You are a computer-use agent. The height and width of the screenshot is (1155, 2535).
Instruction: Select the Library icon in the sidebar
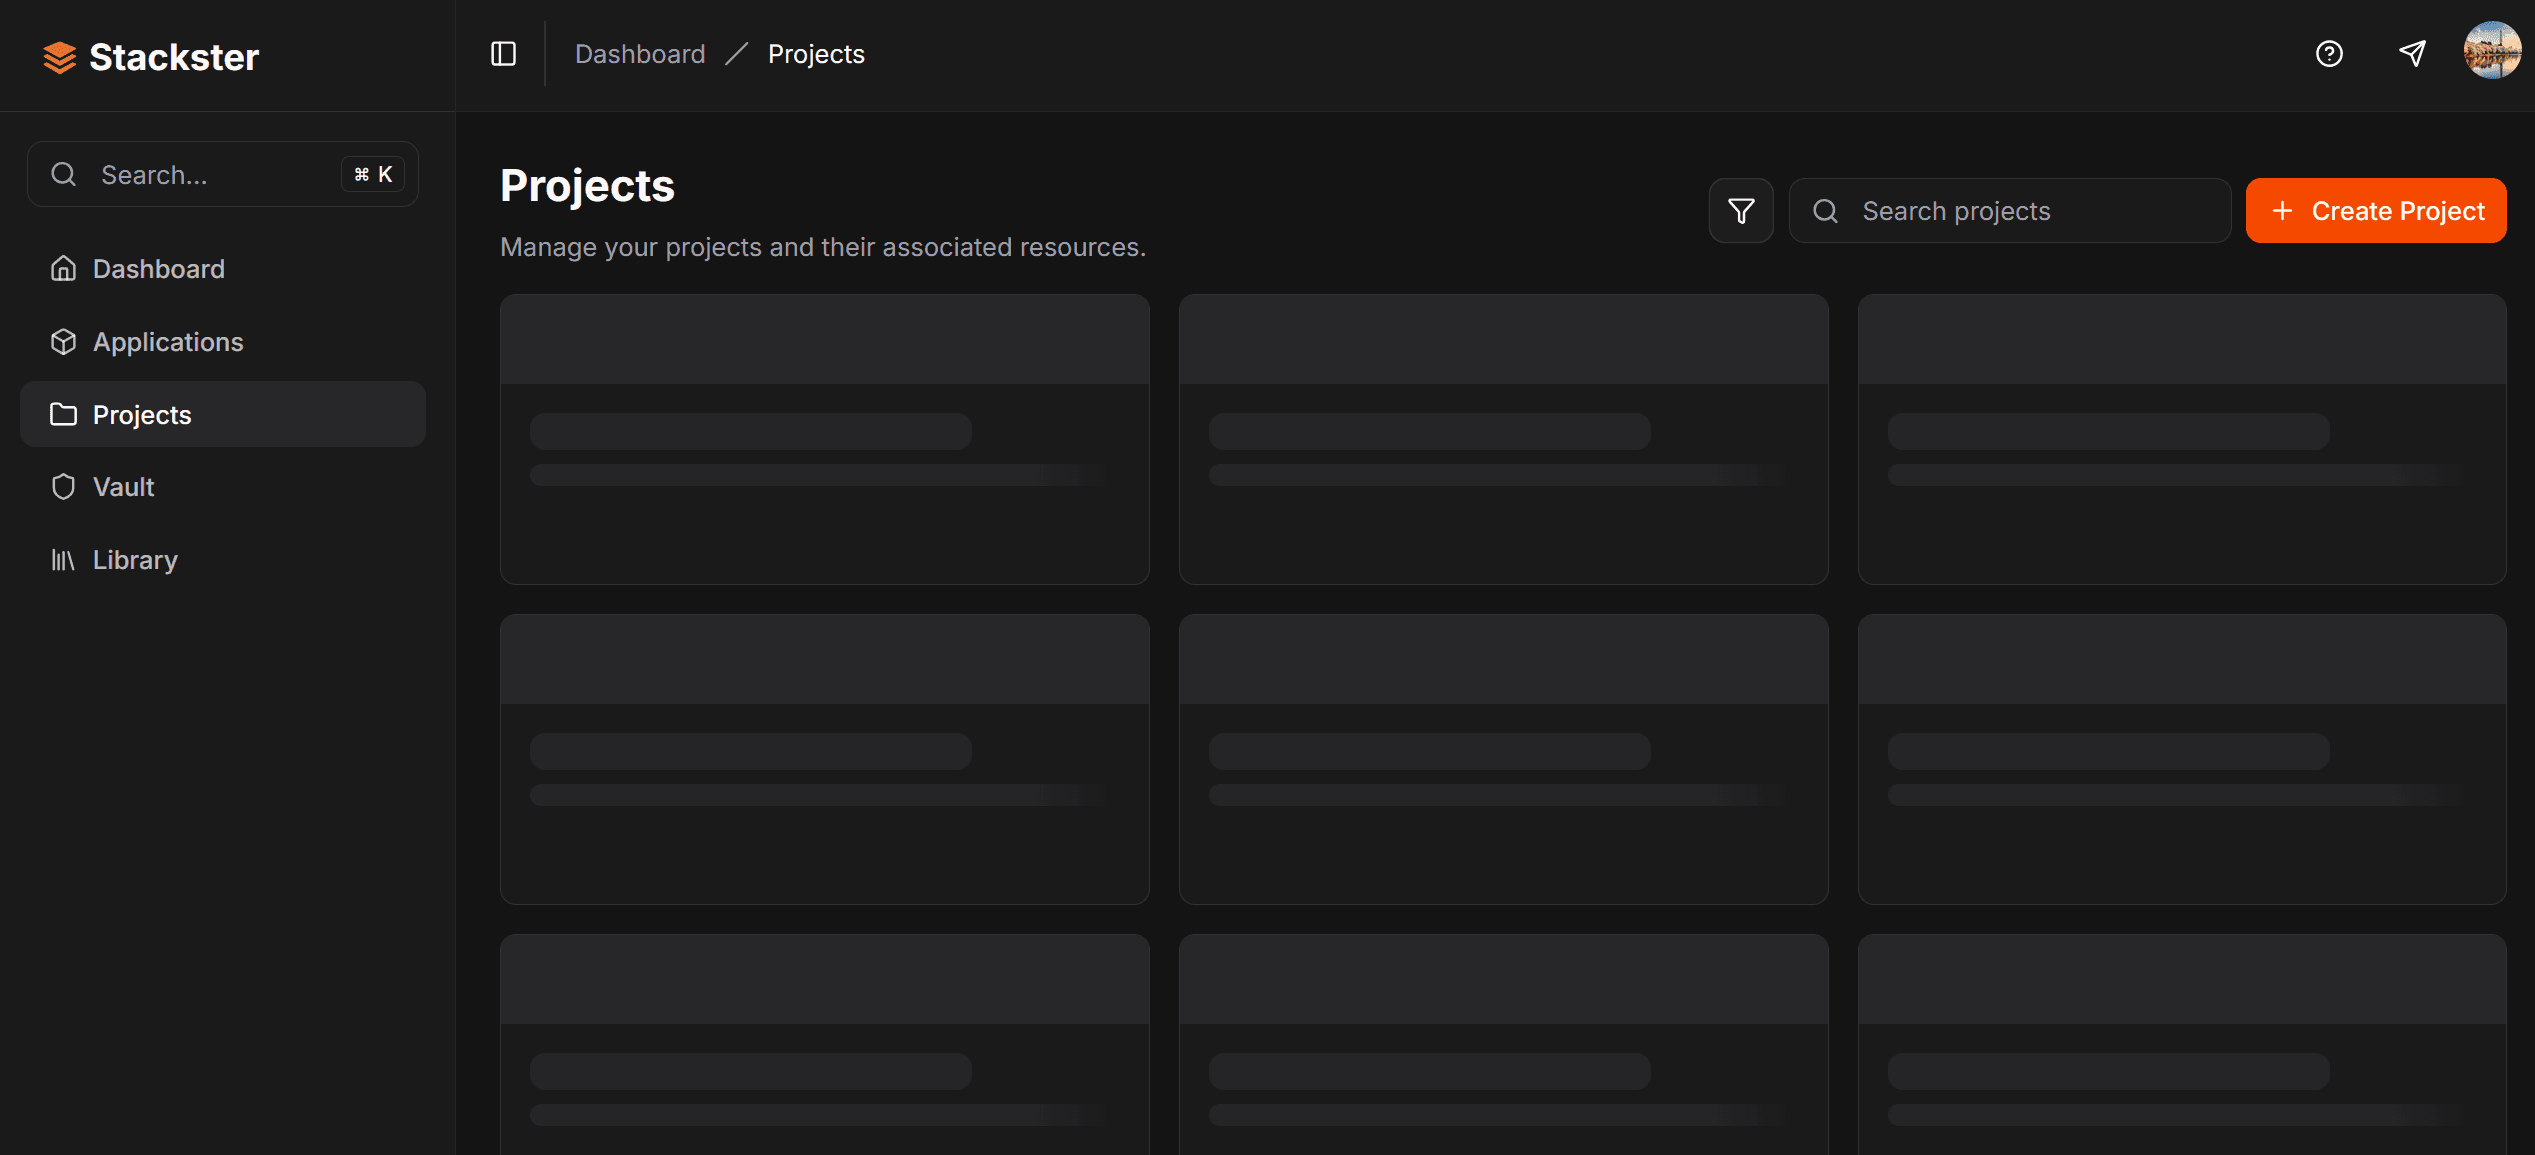tap(63, 559)
